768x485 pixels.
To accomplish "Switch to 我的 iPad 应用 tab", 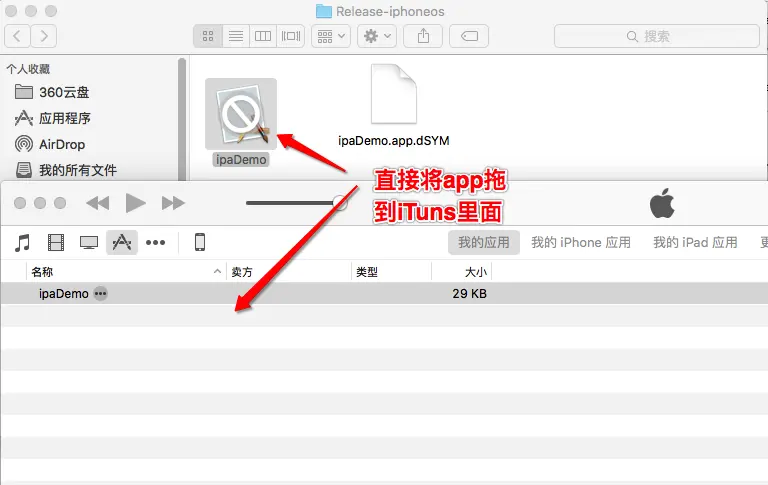I will 695,242.
